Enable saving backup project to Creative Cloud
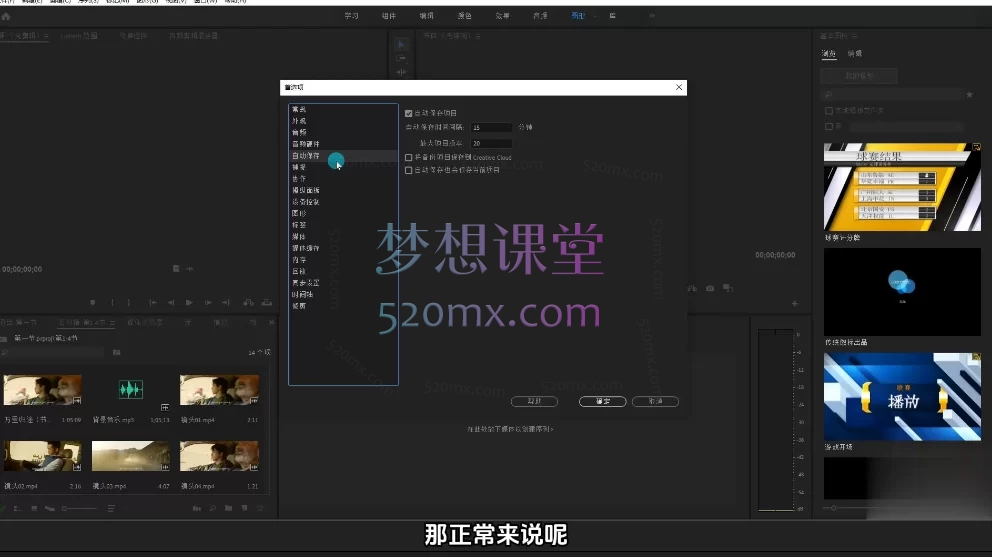This screenshot has width=992, height=557. click(x=408, y=157)
